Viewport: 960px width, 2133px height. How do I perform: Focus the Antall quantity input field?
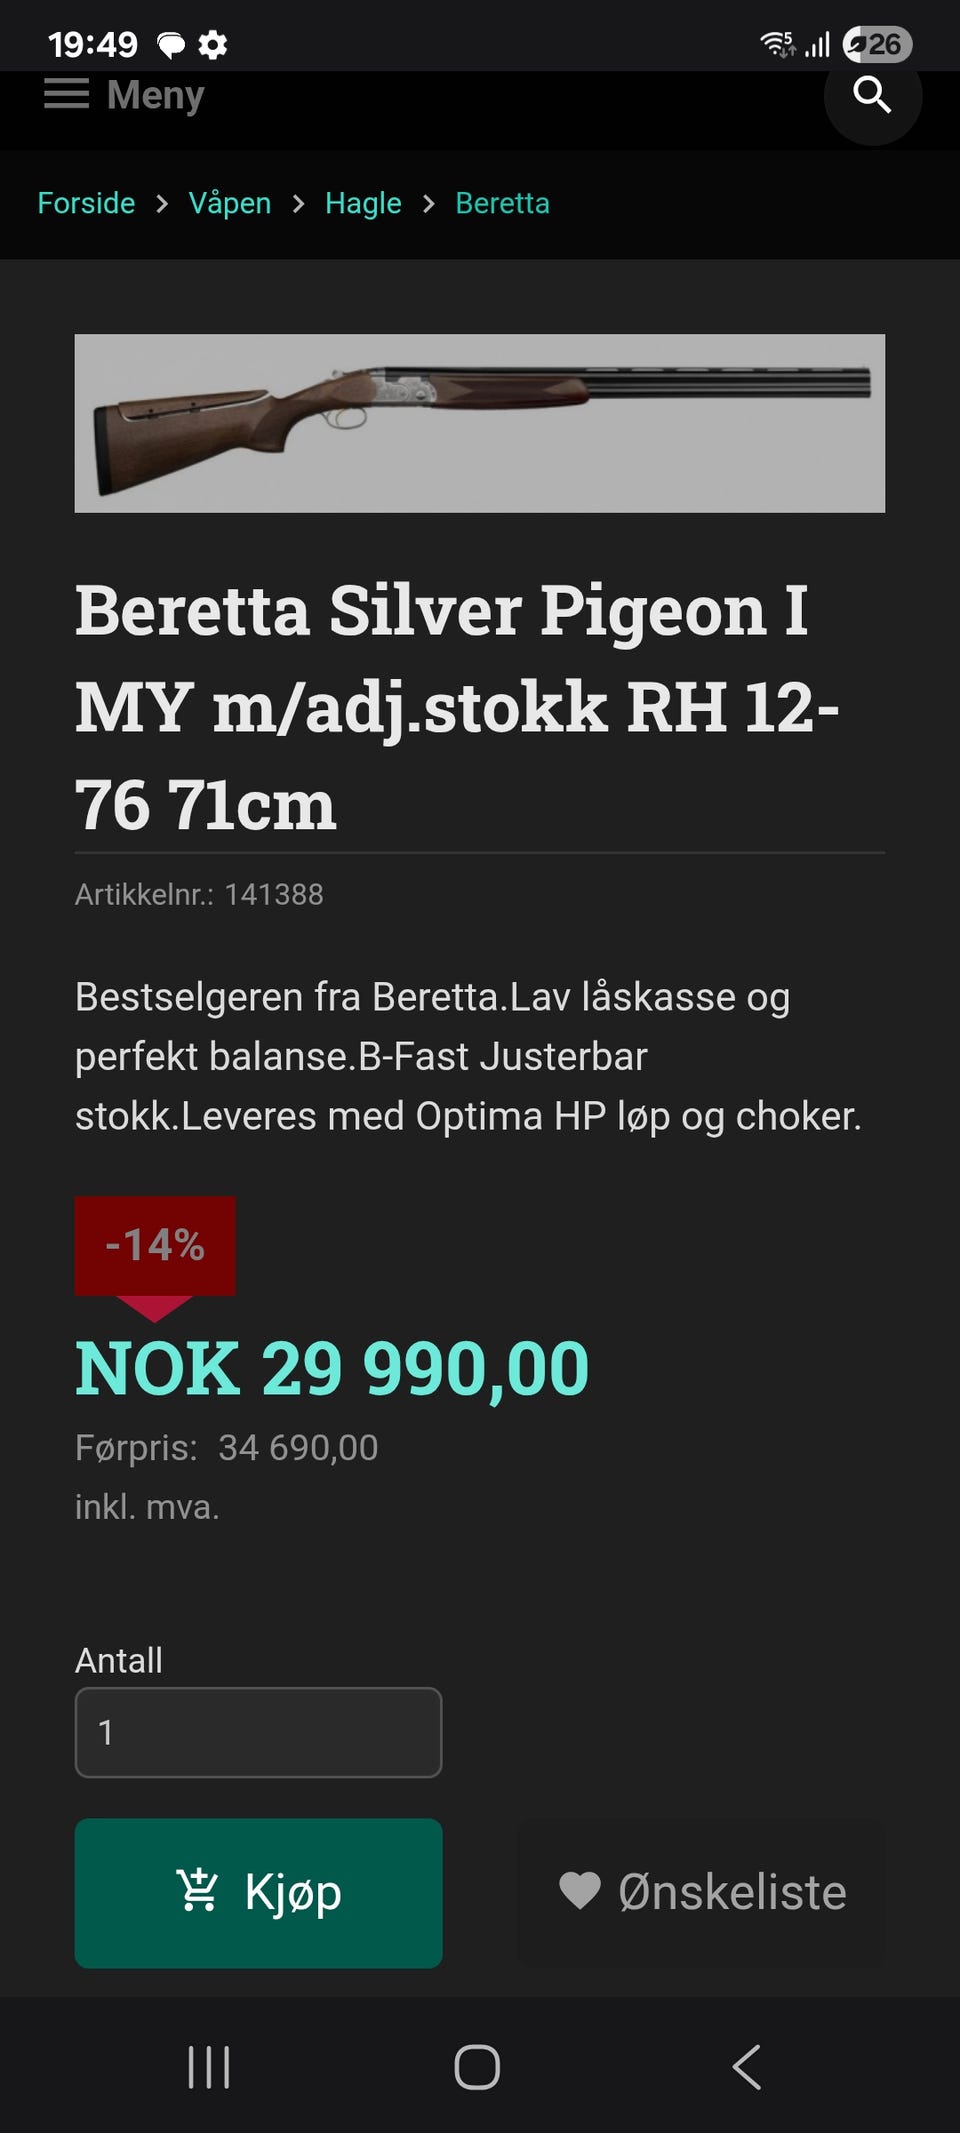[258, 1732]
